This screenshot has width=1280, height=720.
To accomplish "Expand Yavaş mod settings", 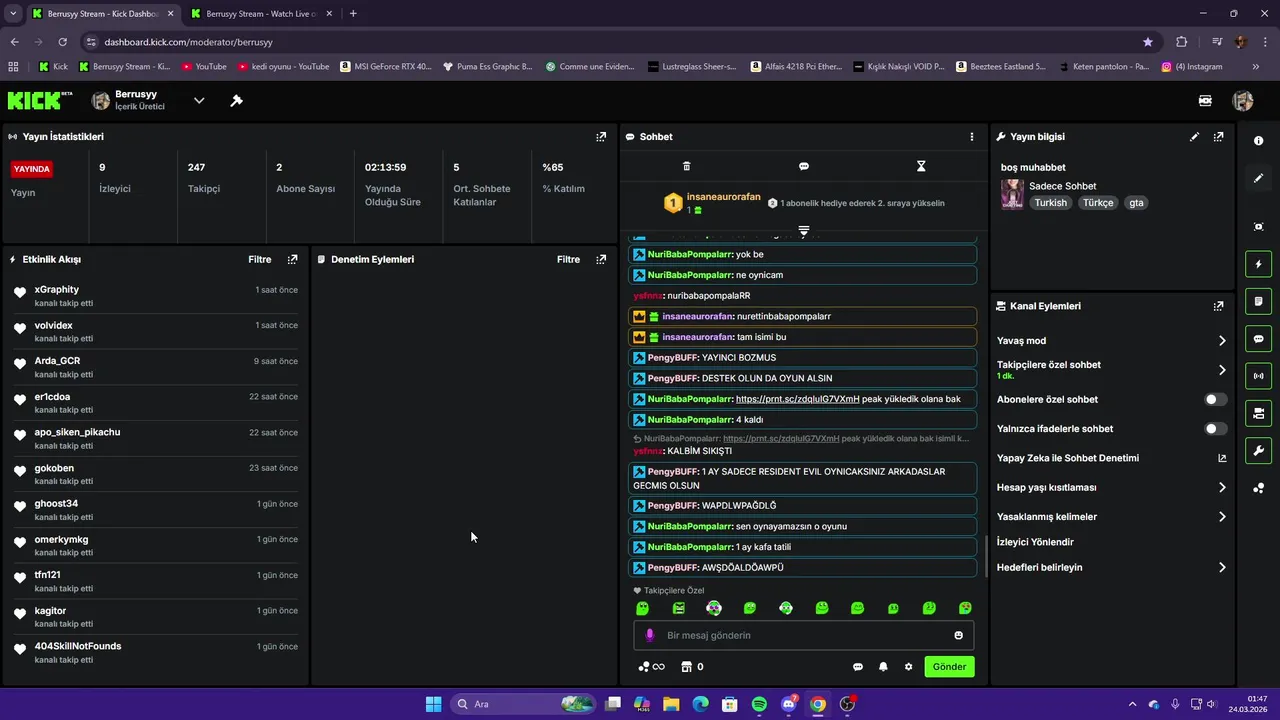I will 1222,341.
